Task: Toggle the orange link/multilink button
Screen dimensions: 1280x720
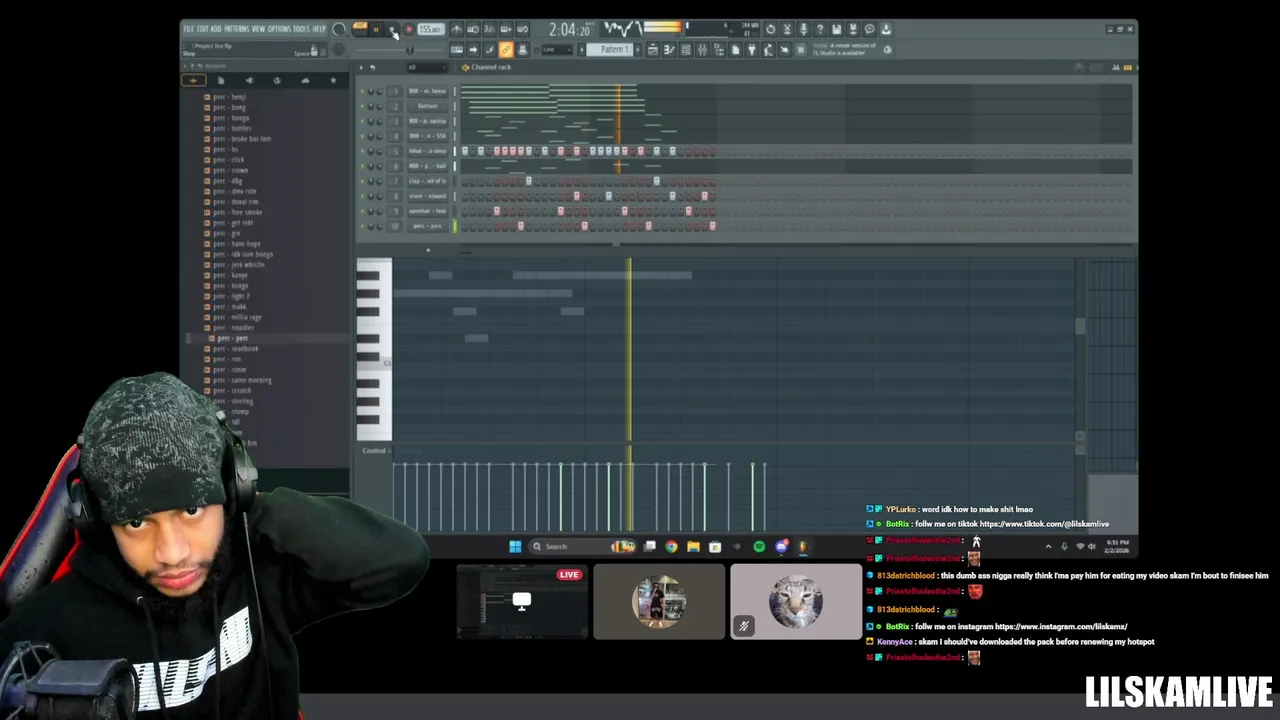Action: 505,49
